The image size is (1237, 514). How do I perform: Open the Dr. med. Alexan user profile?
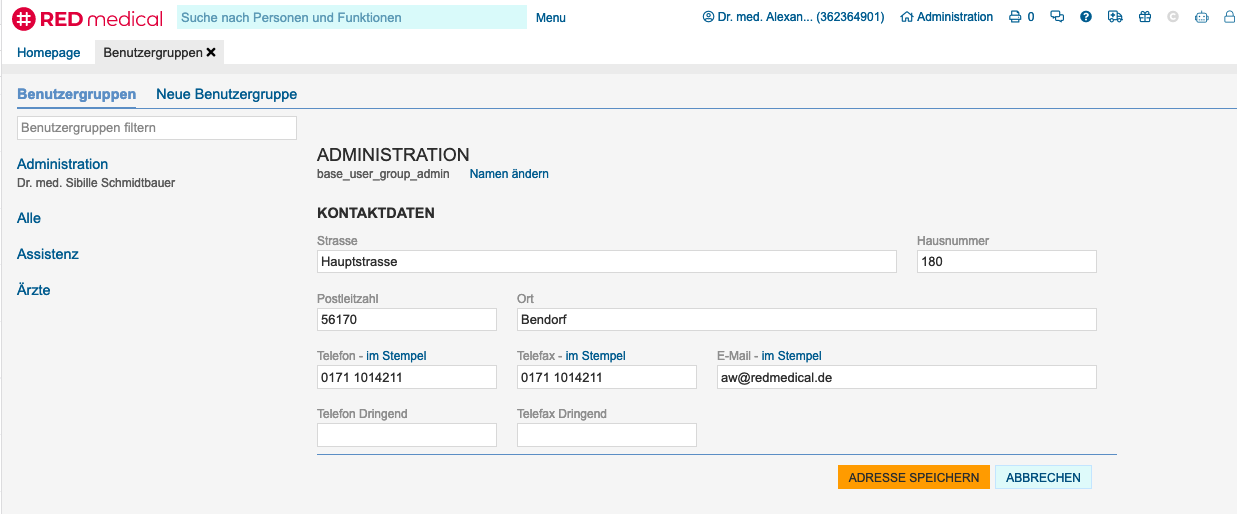pos(793,17)
